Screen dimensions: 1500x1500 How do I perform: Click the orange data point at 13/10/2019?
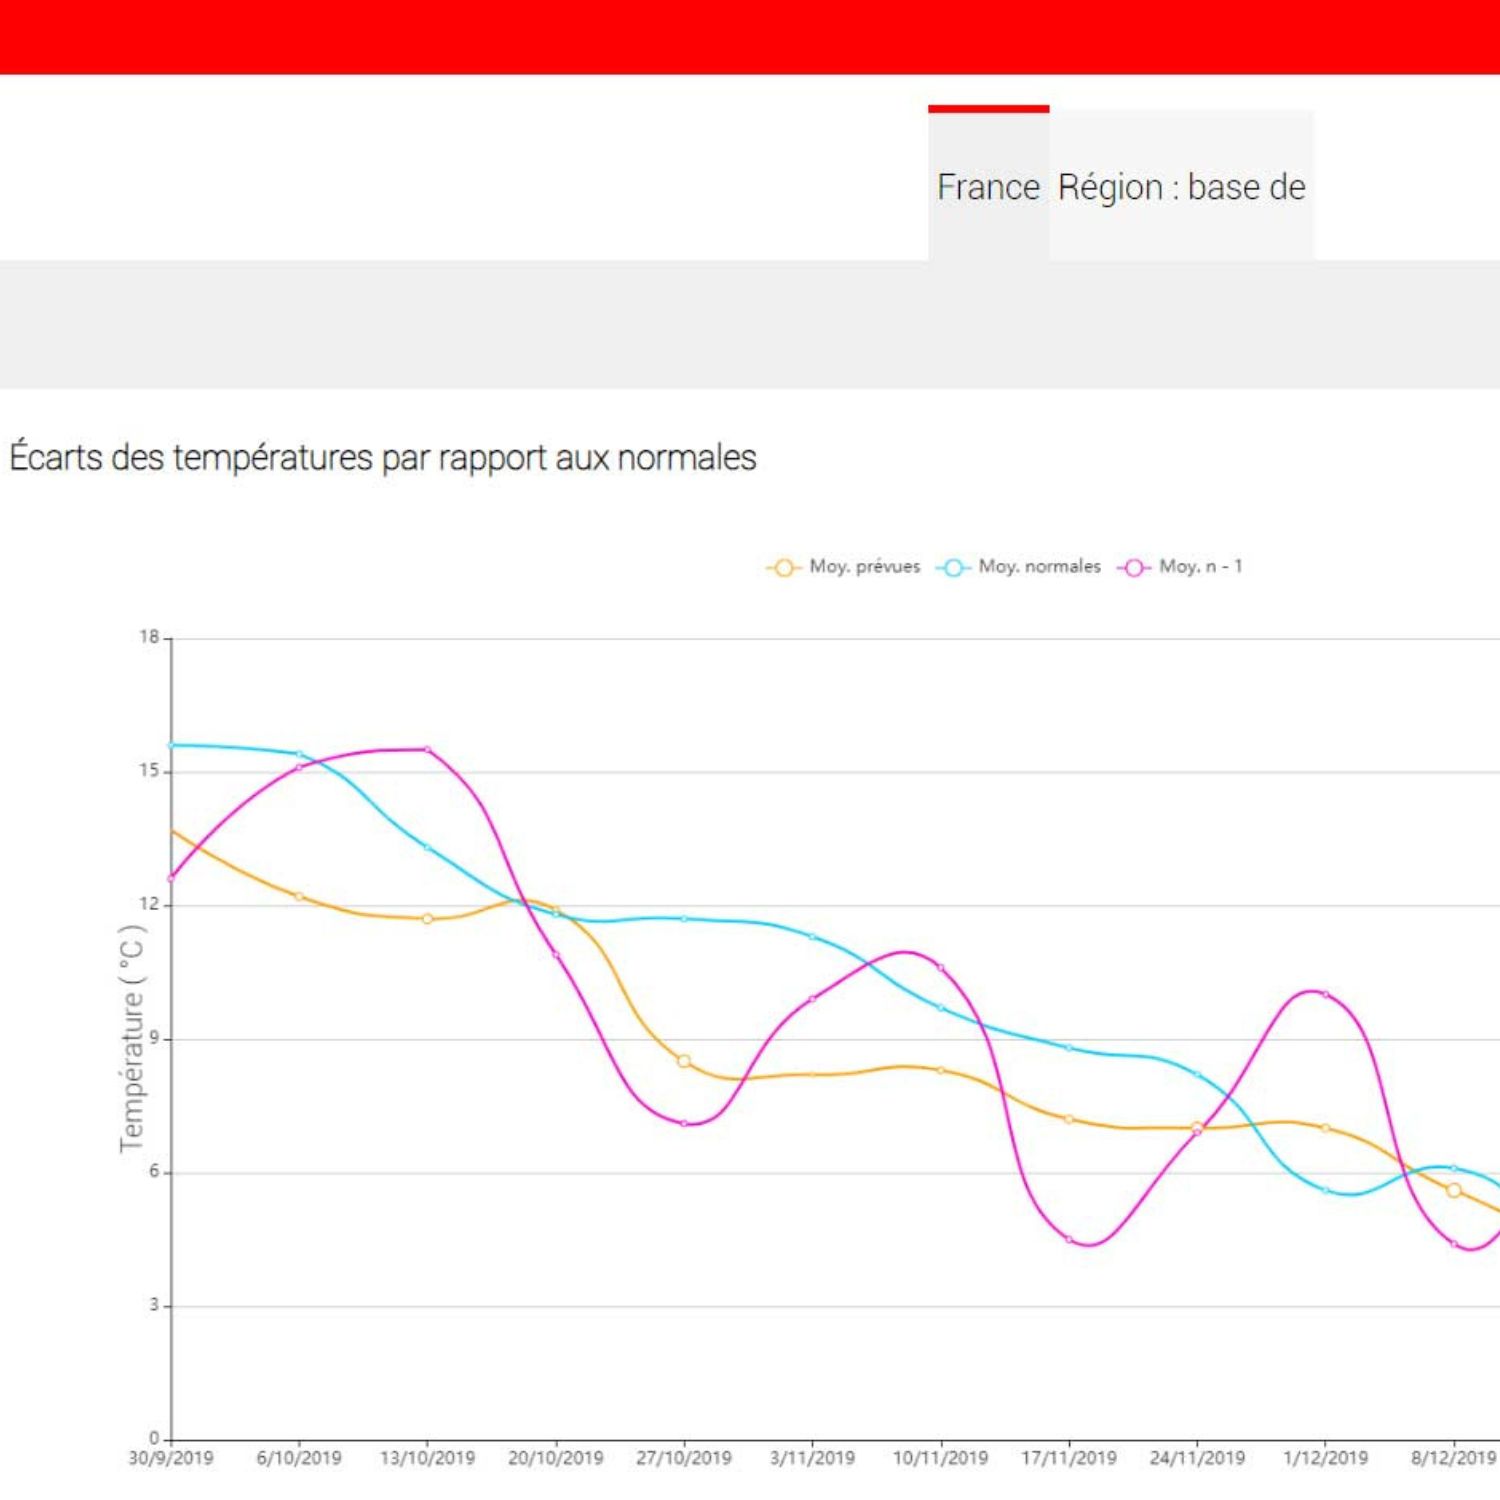[427, 918]
